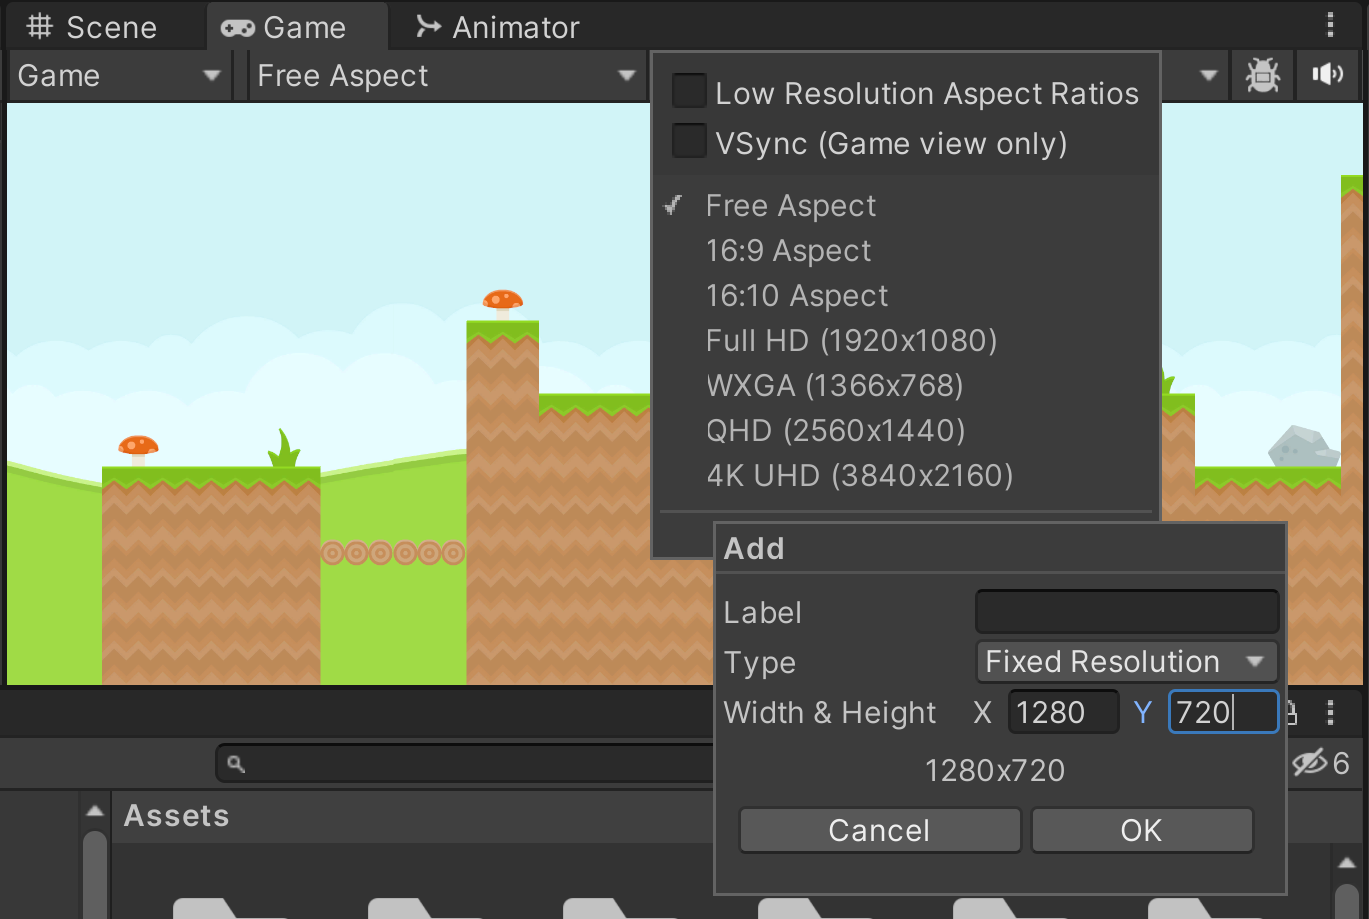Toggle the Mute Audio speaker icon
This screenshot has width=1369, height=919.
(1328, 75)
